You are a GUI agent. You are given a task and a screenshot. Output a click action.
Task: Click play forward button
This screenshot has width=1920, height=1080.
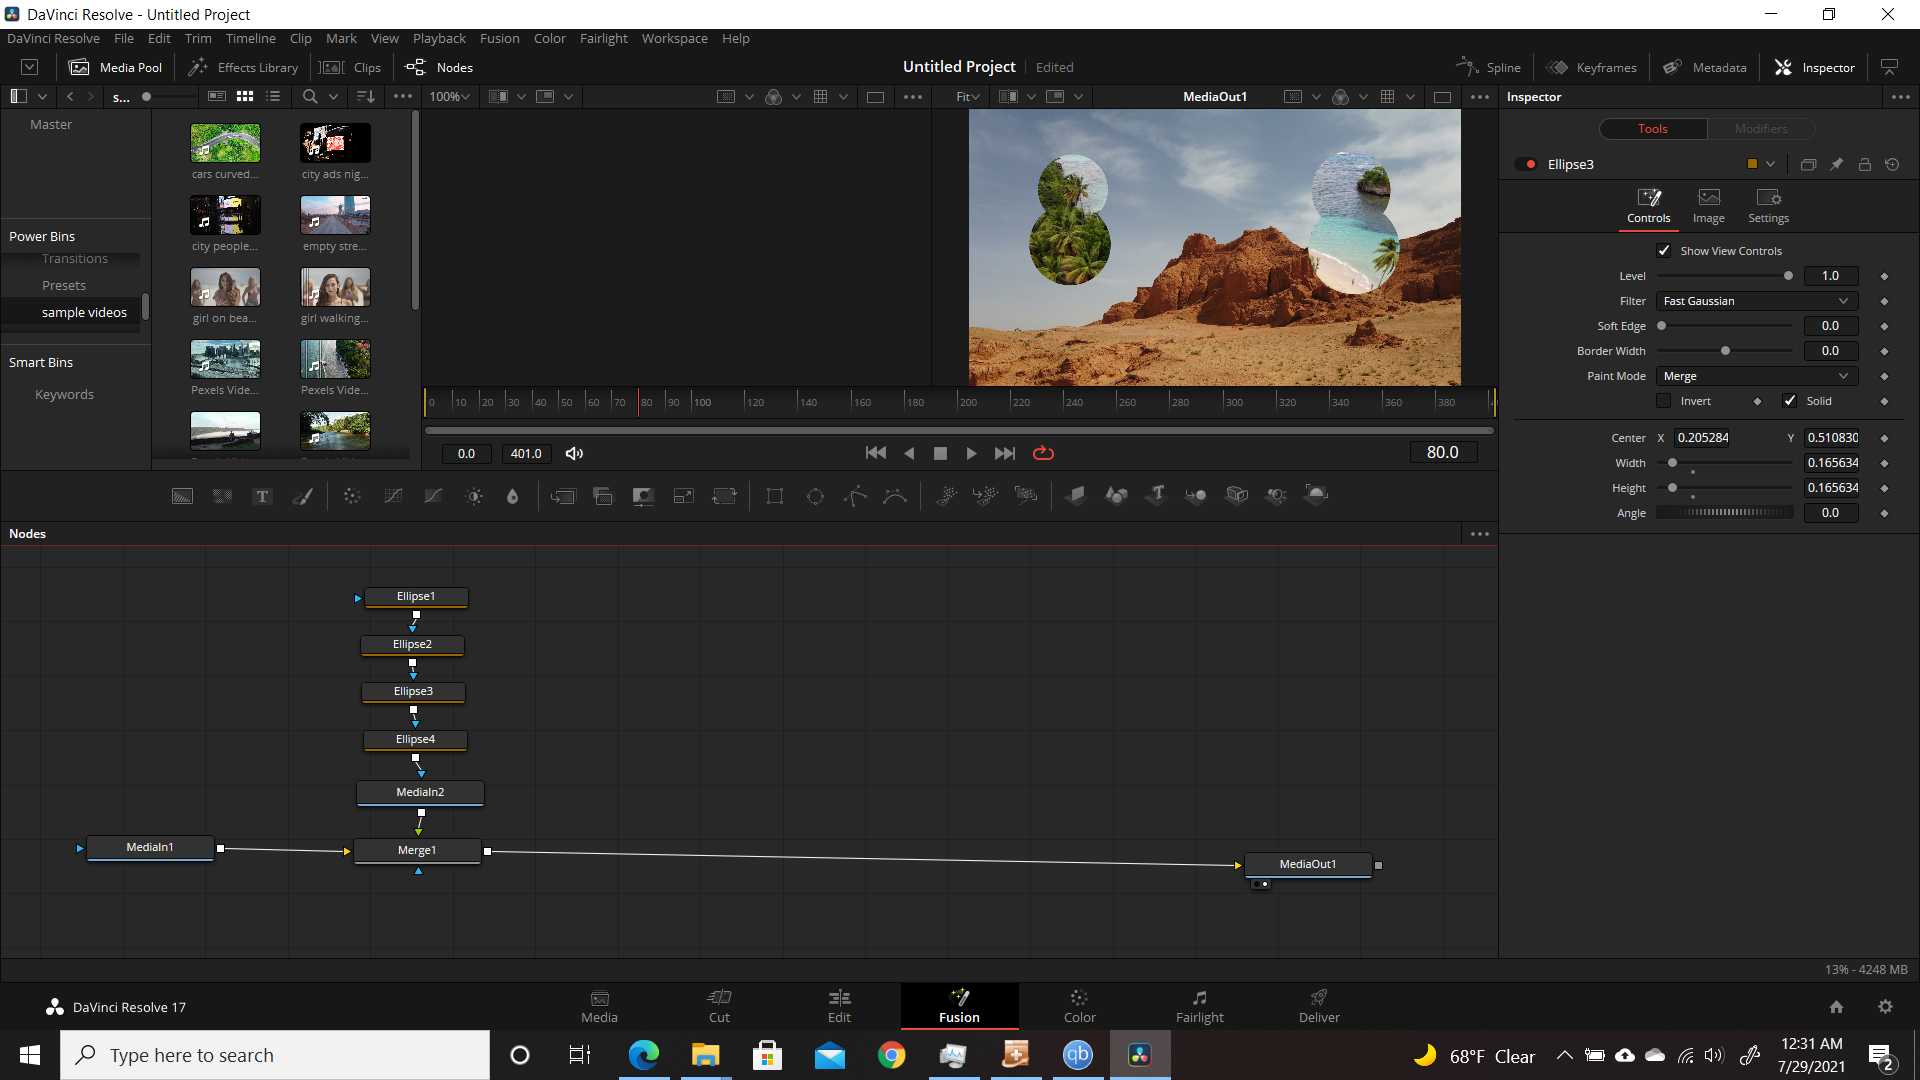[x=971, y=453]
